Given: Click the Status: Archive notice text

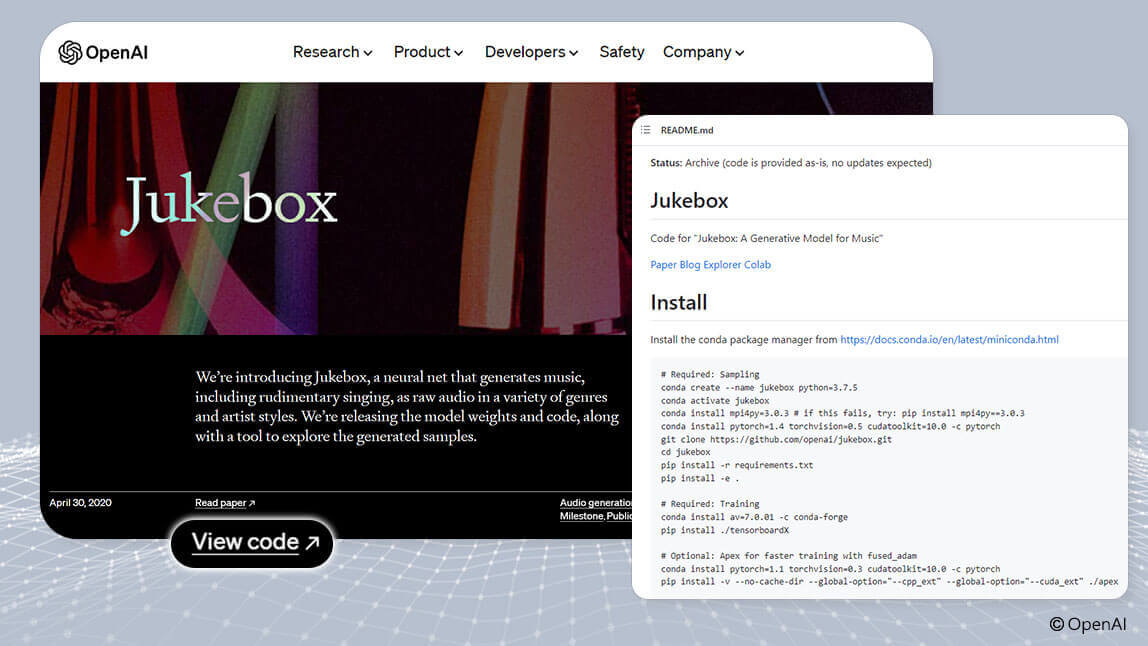Looking at the screenshot, I should point(791,163).
